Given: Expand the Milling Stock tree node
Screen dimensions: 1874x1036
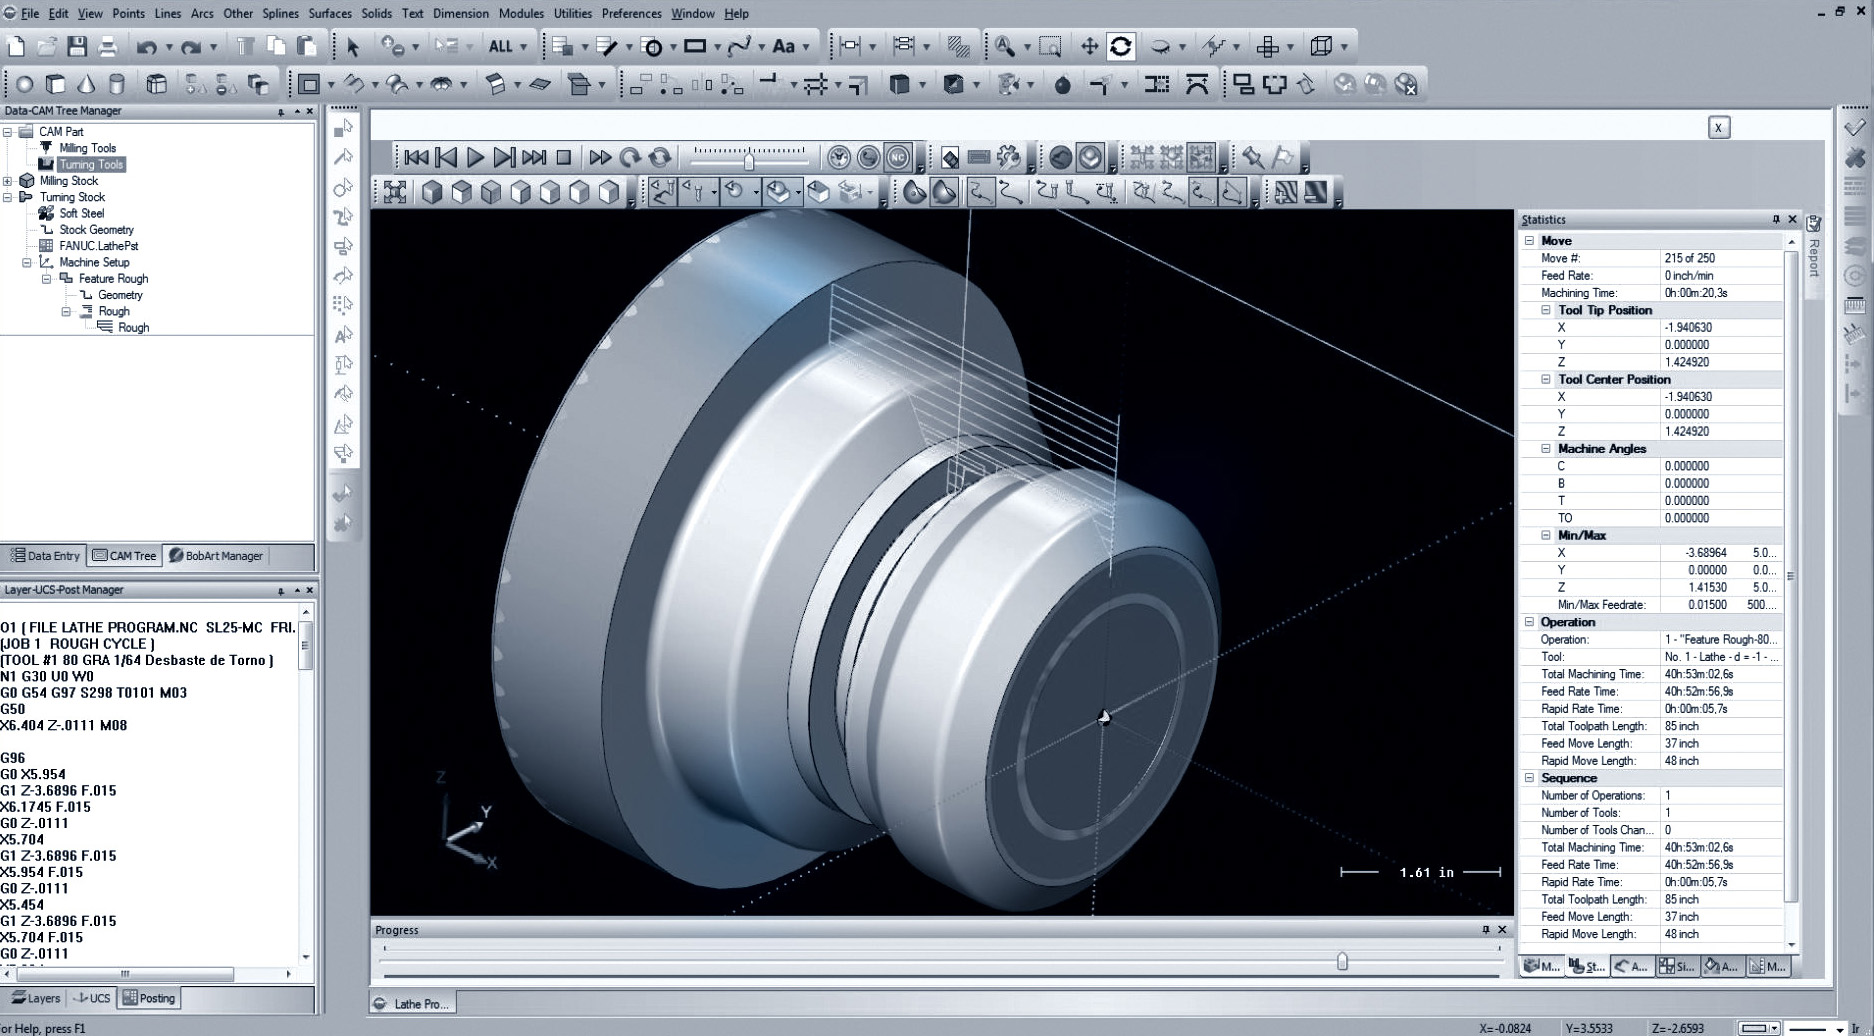Looking at the screenshot, I should (8, 181).
